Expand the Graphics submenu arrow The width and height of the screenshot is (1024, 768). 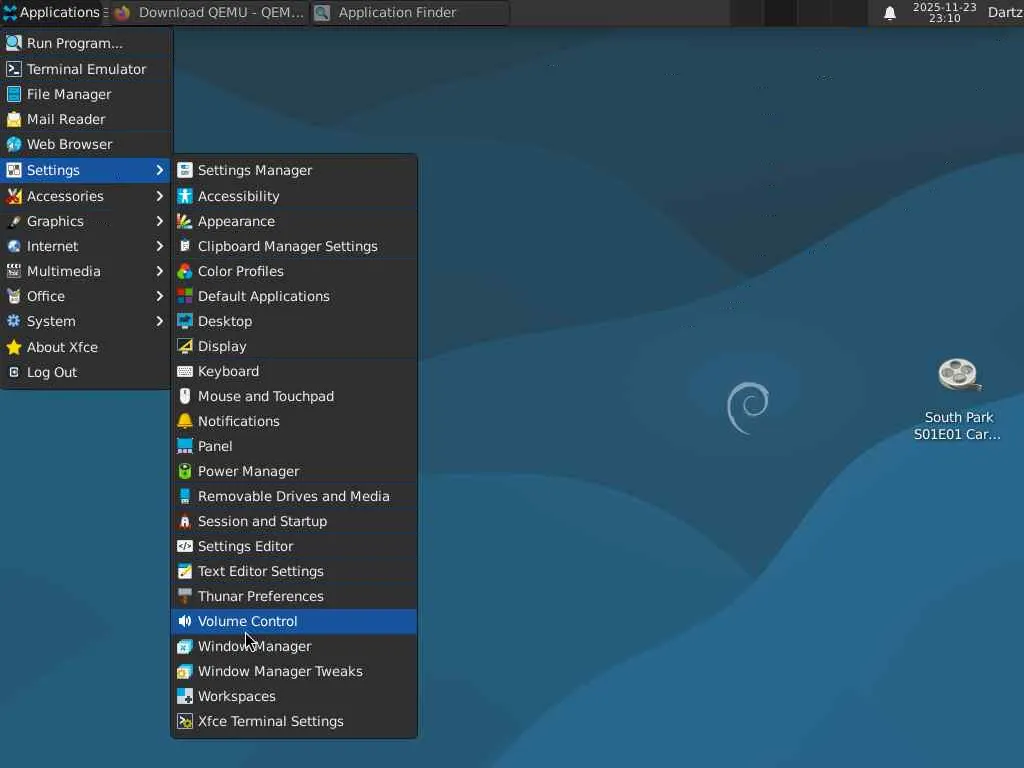(x=159, y=221)
